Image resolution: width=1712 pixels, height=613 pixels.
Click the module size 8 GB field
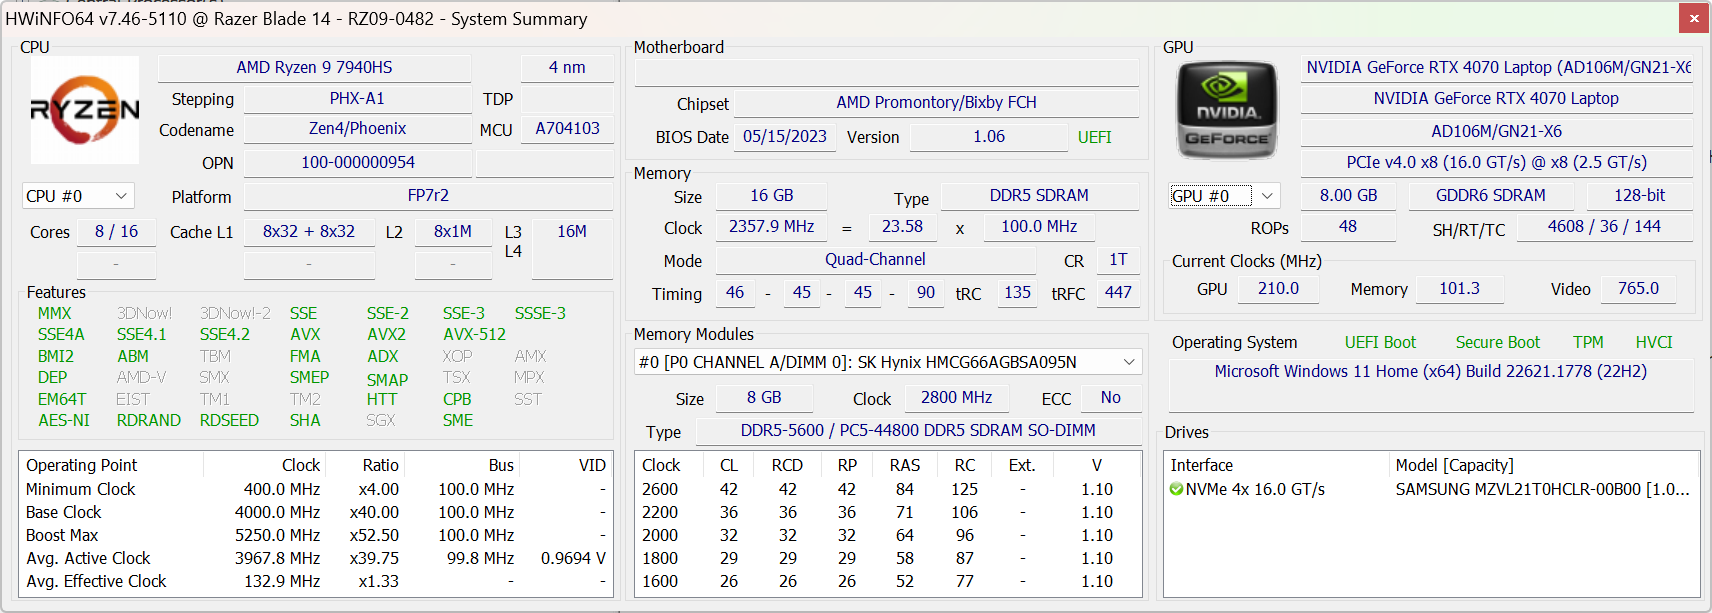tap(764, 397)
